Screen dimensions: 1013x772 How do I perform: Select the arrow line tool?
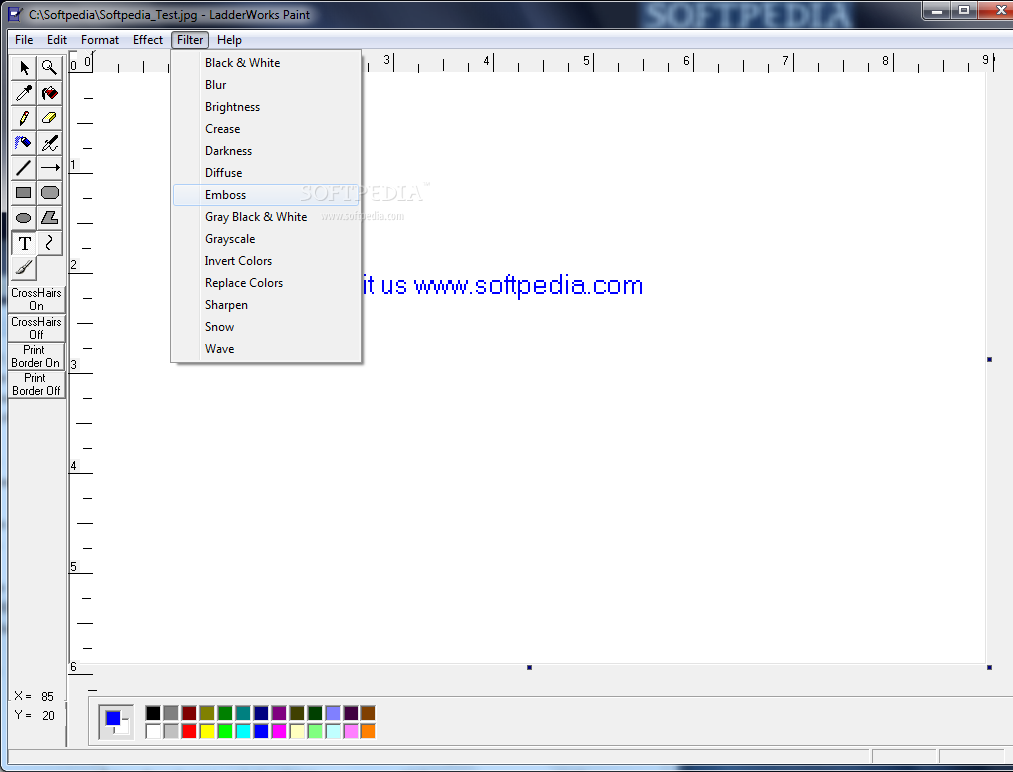[x=49, y=168]
